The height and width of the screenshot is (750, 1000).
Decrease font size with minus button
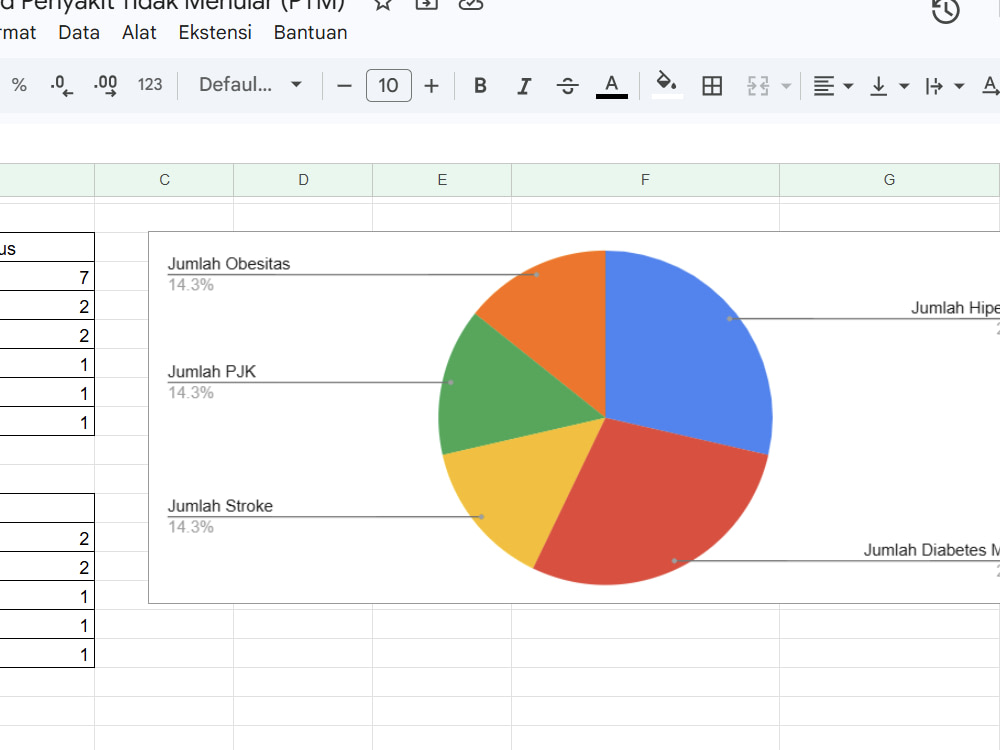[x=344, y=85]
